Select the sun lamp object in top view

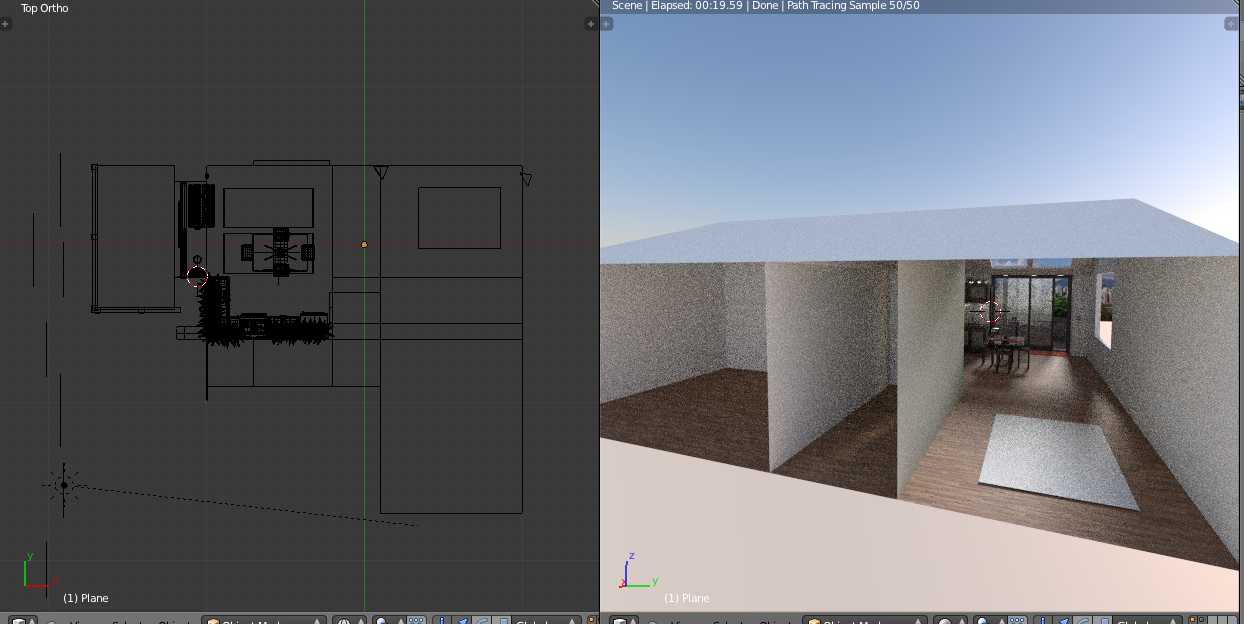[64, 486]
